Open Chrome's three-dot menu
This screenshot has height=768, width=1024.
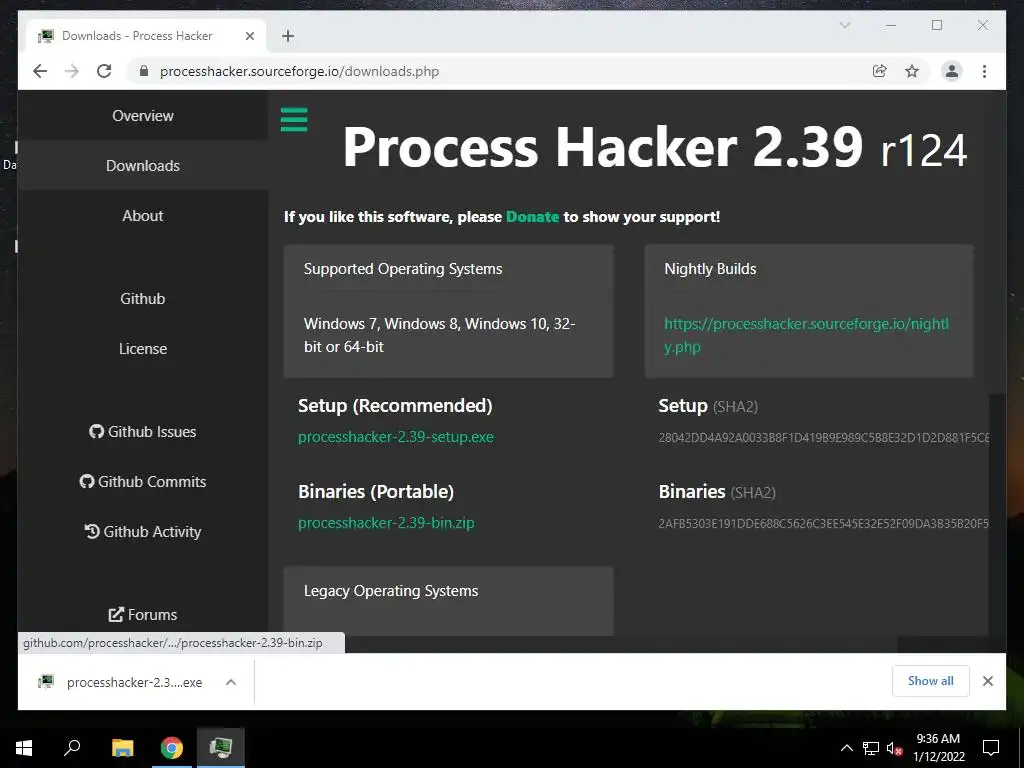point(984,71)
